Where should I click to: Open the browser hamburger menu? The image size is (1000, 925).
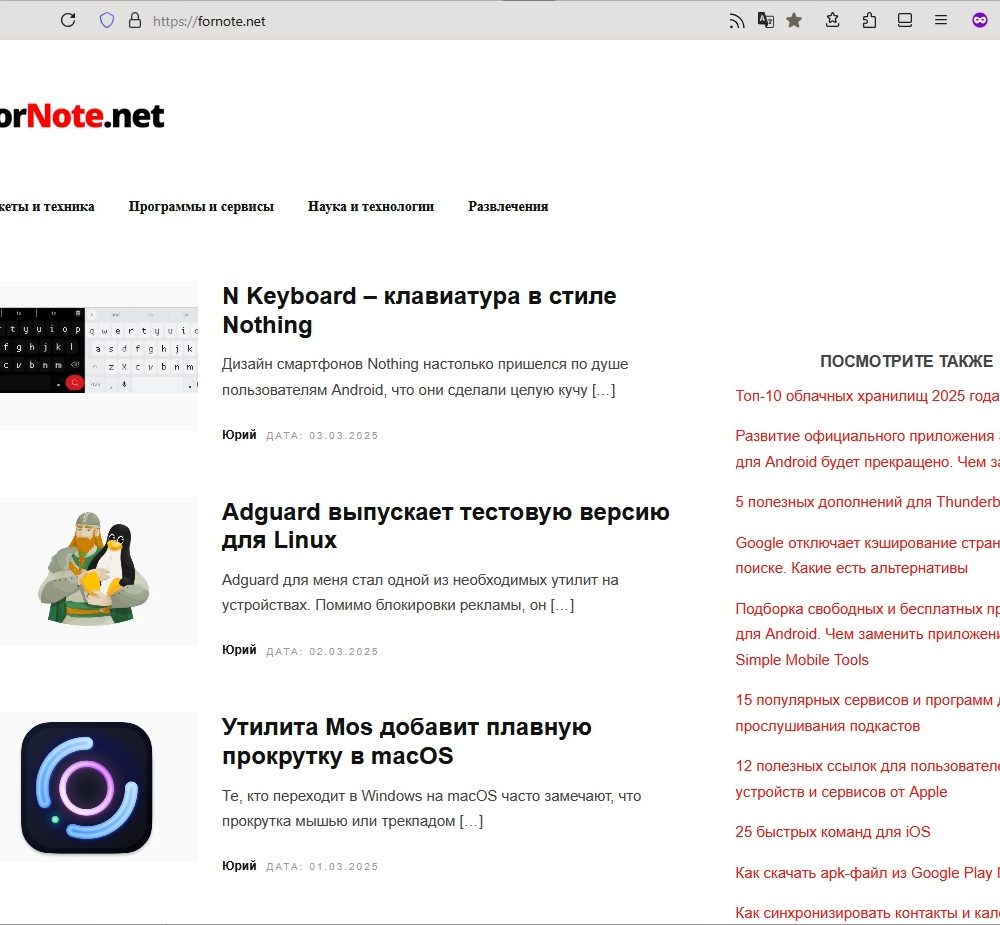[941, 20]
